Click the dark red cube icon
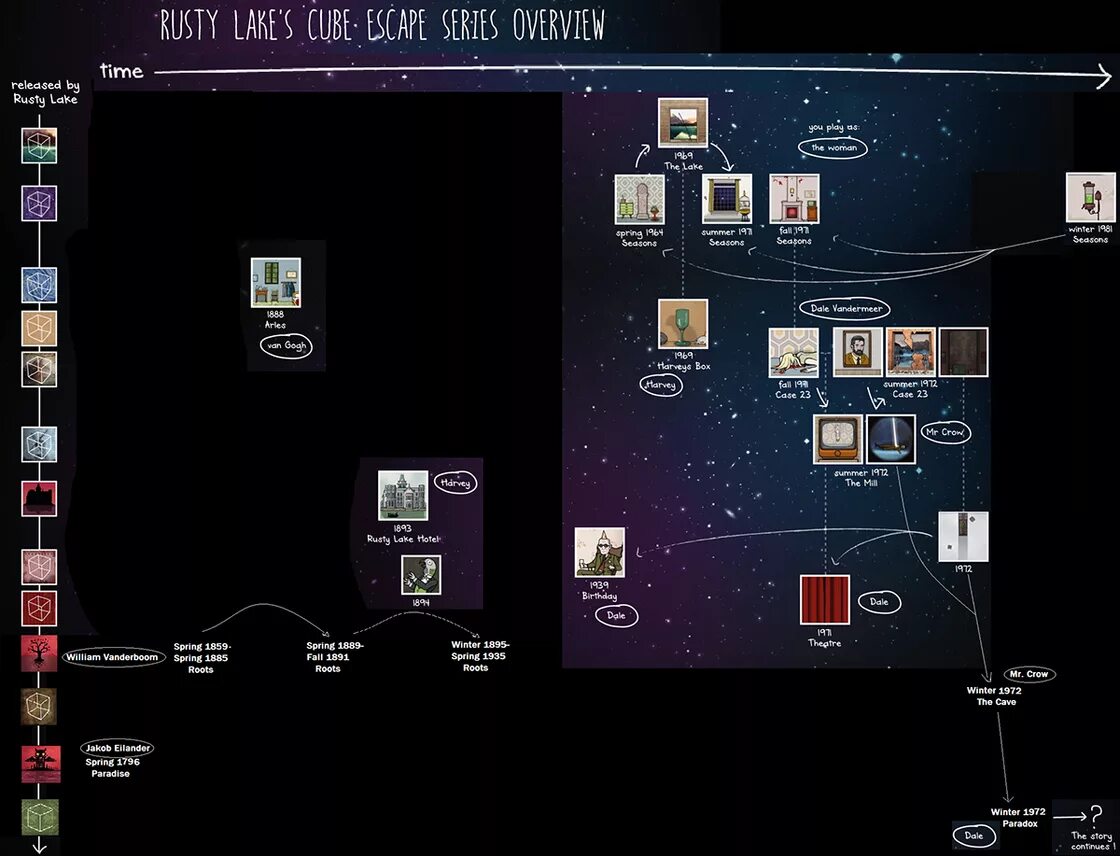Screen dimensions: 1120x856 click(39, 608)
